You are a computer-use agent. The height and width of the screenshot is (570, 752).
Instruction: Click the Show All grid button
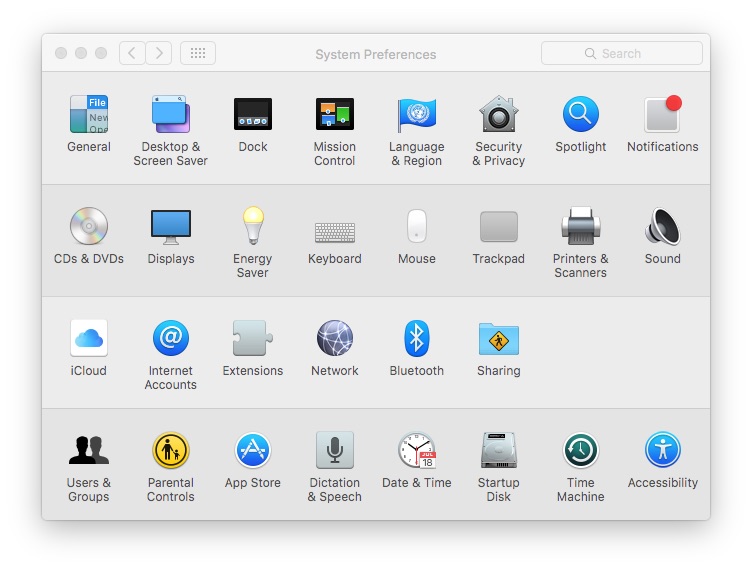pyautogui.click(x=198, y=53)
